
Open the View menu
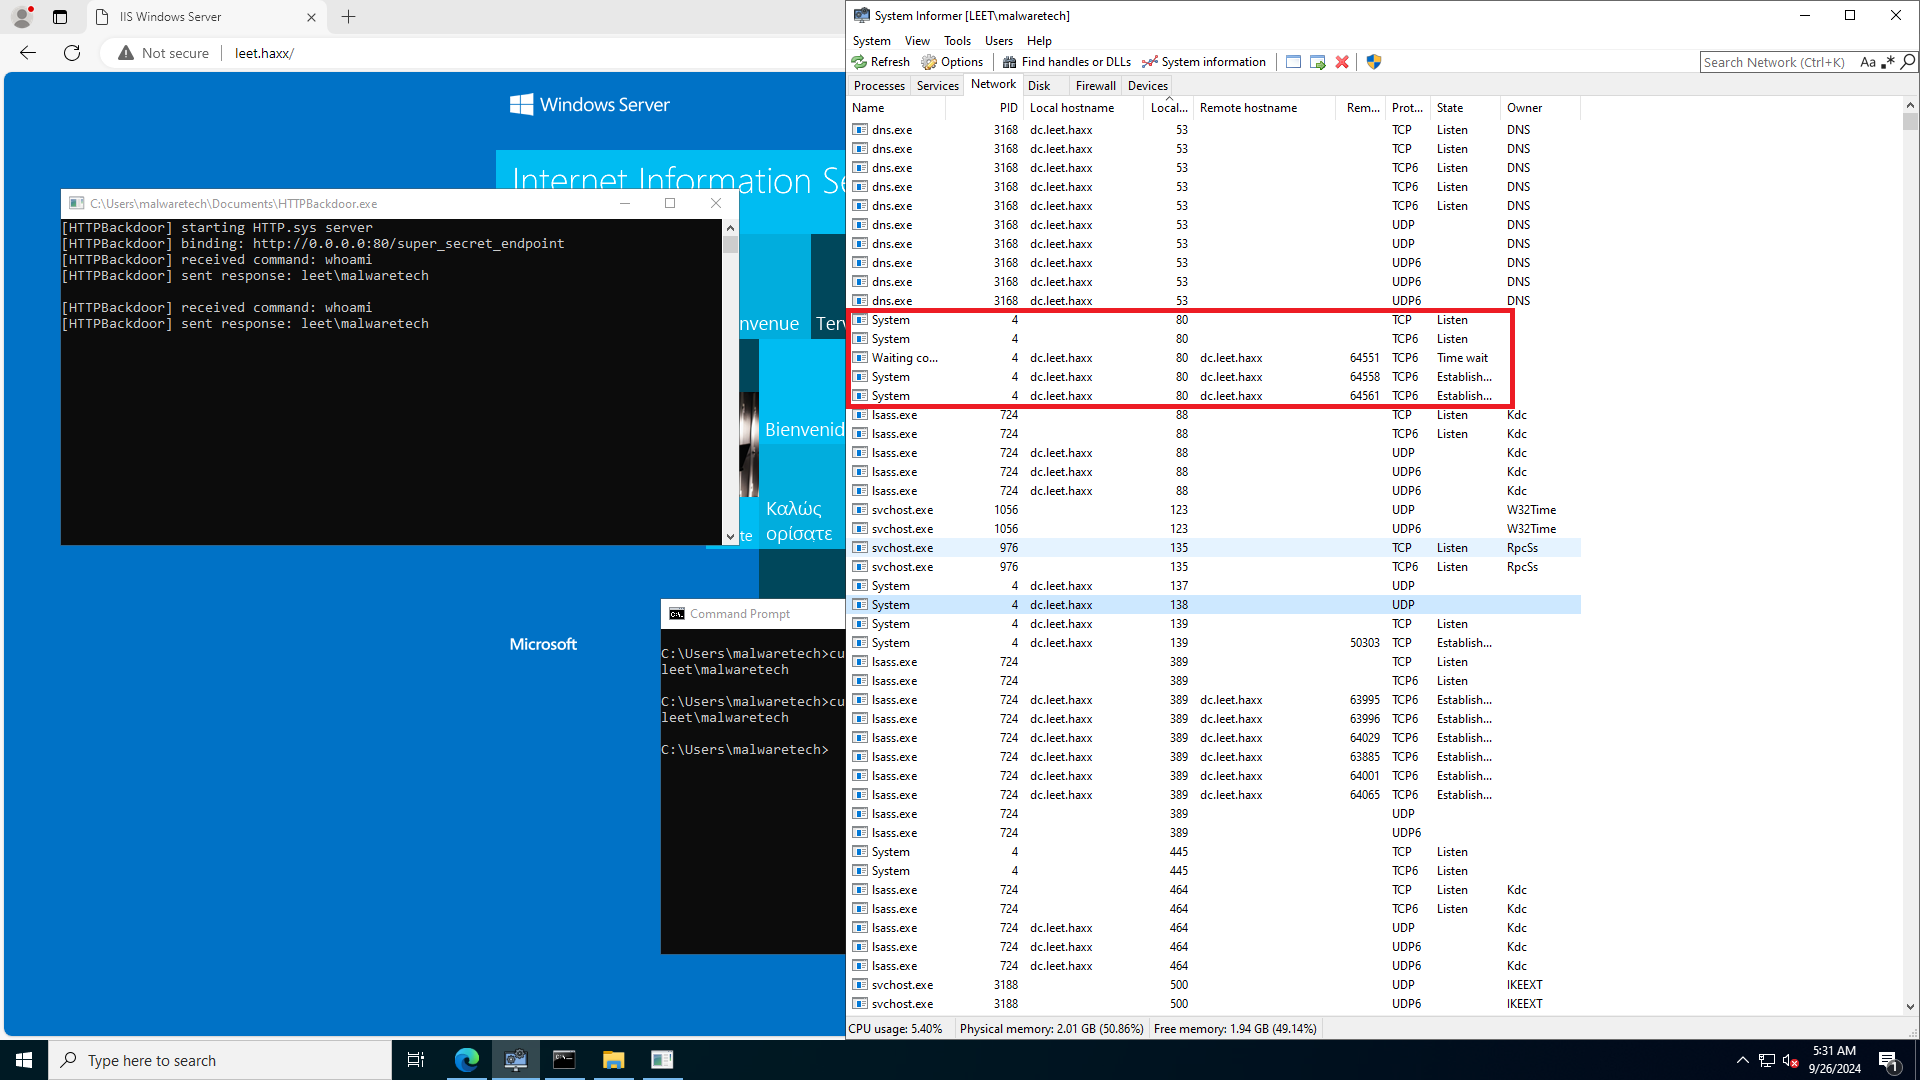917,41
